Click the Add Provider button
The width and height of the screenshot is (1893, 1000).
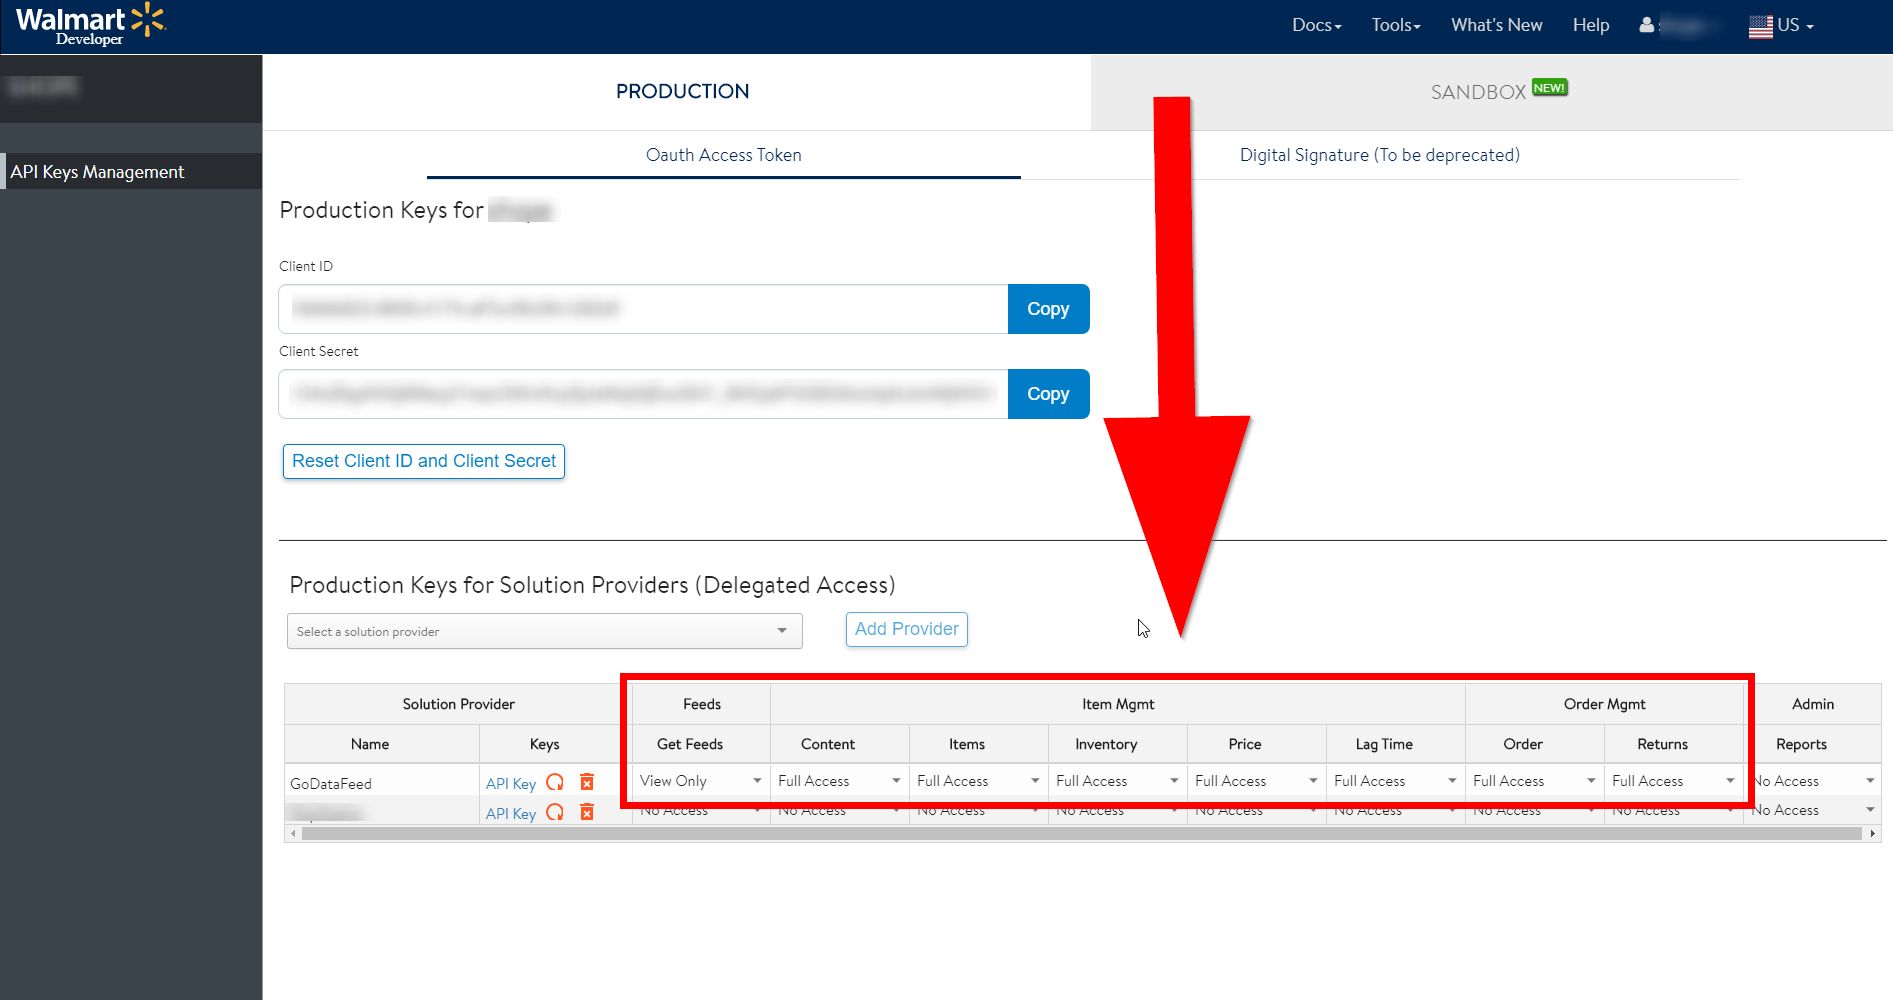[x=906, y=629]
